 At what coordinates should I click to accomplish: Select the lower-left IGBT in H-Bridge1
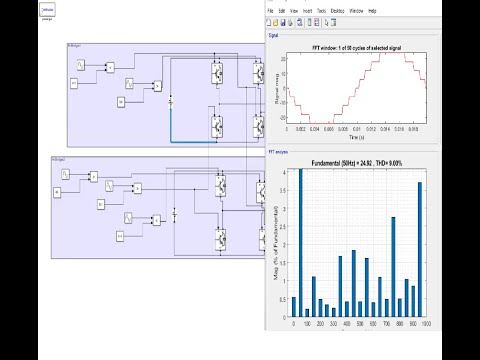pyautogui.click(x=217, y=127)
